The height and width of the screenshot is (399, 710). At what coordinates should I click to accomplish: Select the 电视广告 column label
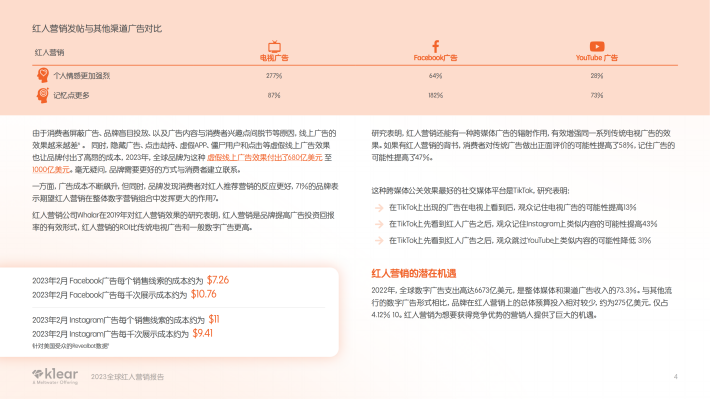click(274, 58)
